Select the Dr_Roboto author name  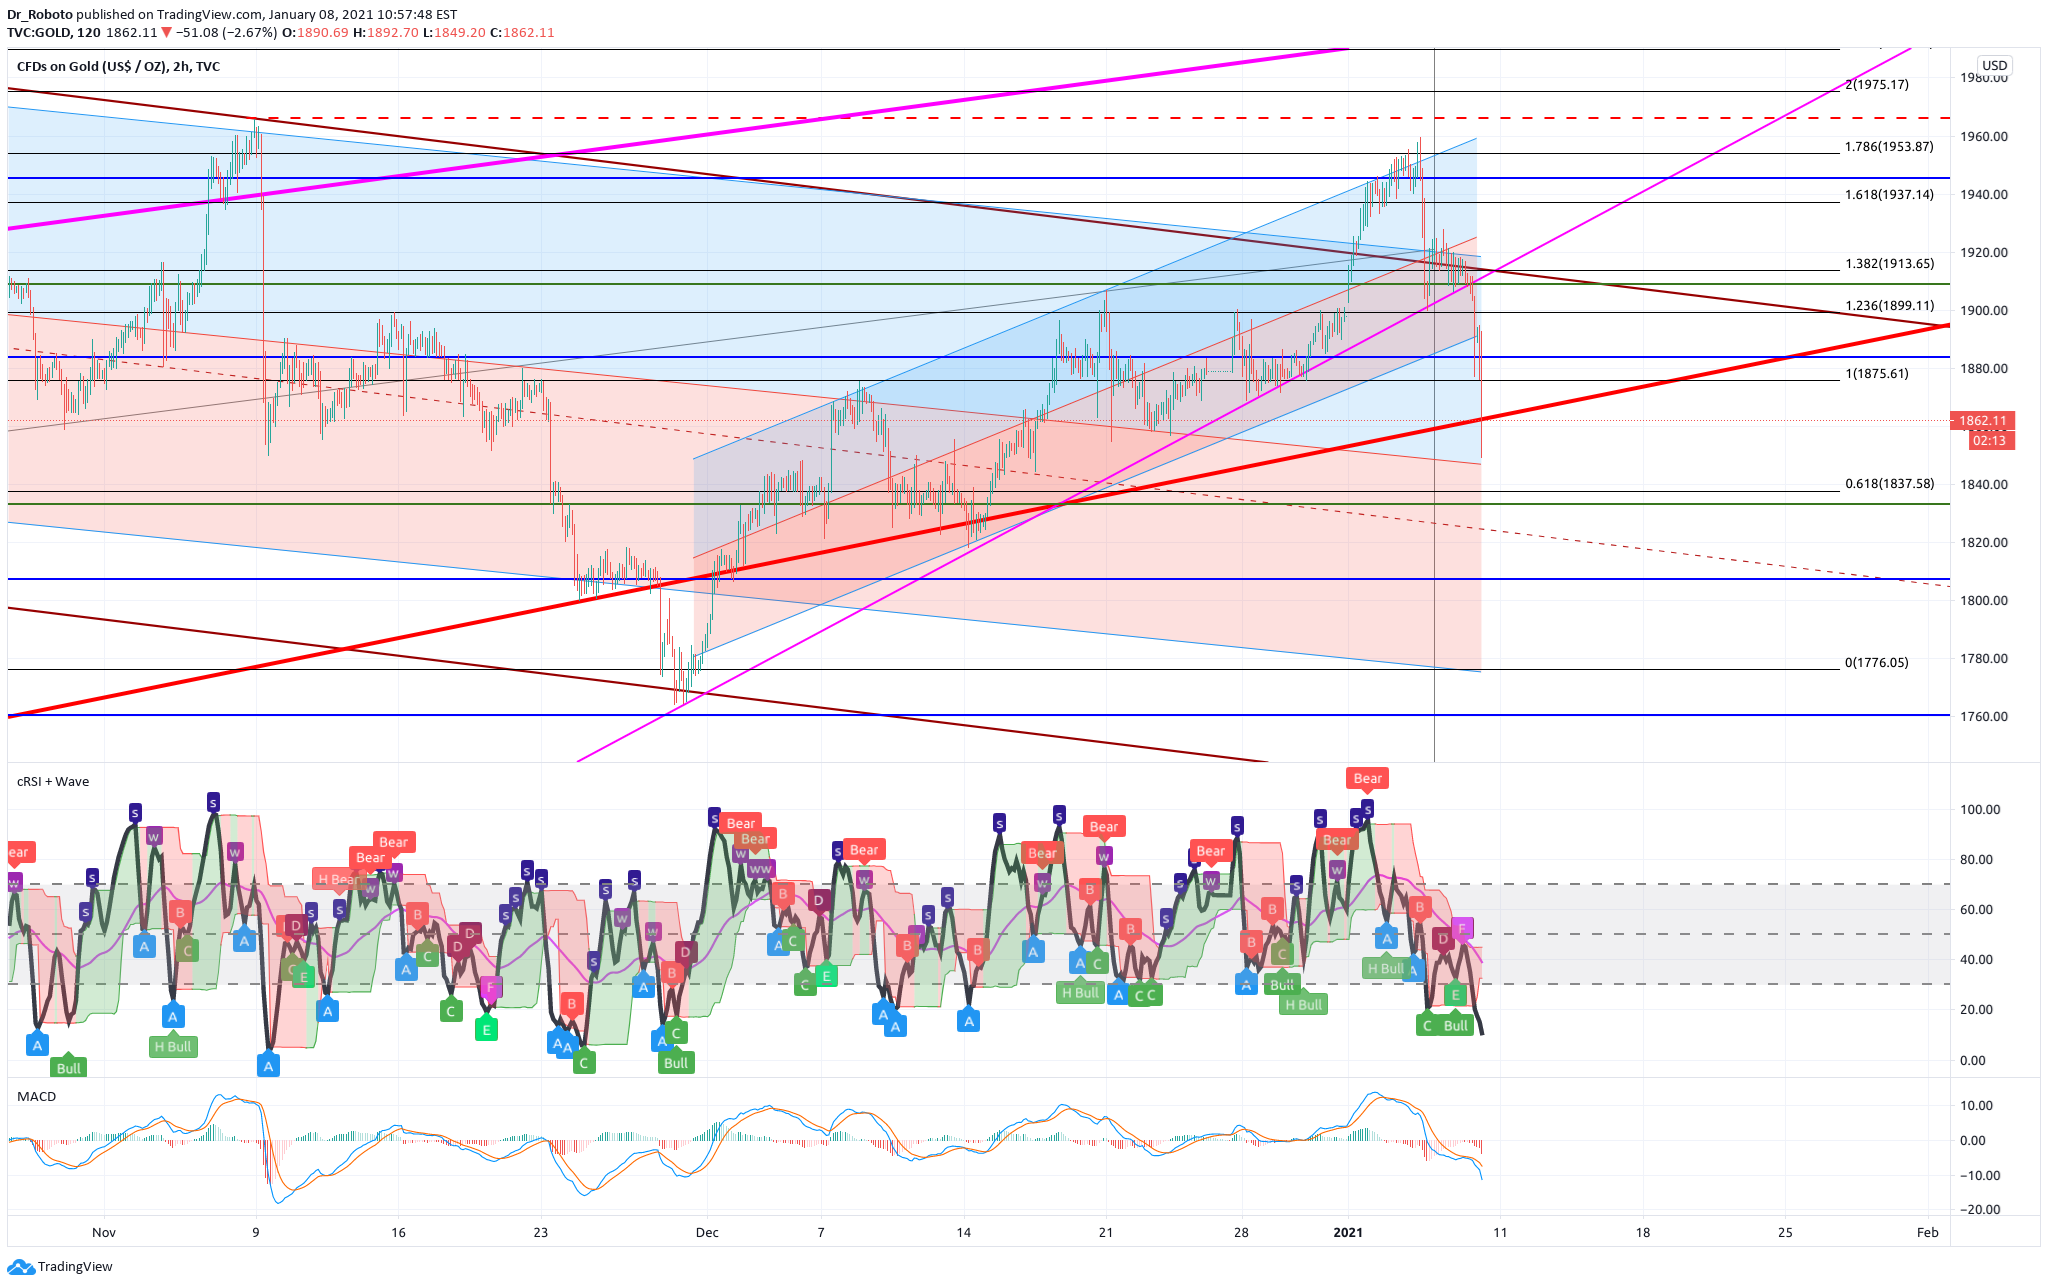coord(39,15)
